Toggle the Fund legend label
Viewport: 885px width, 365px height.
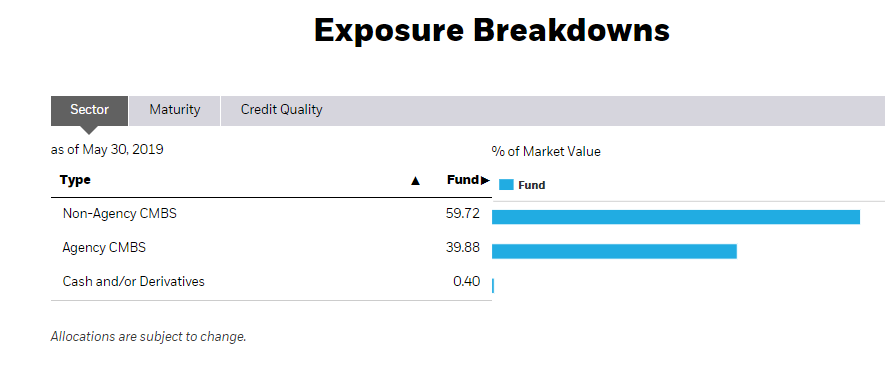coord(532,185)
